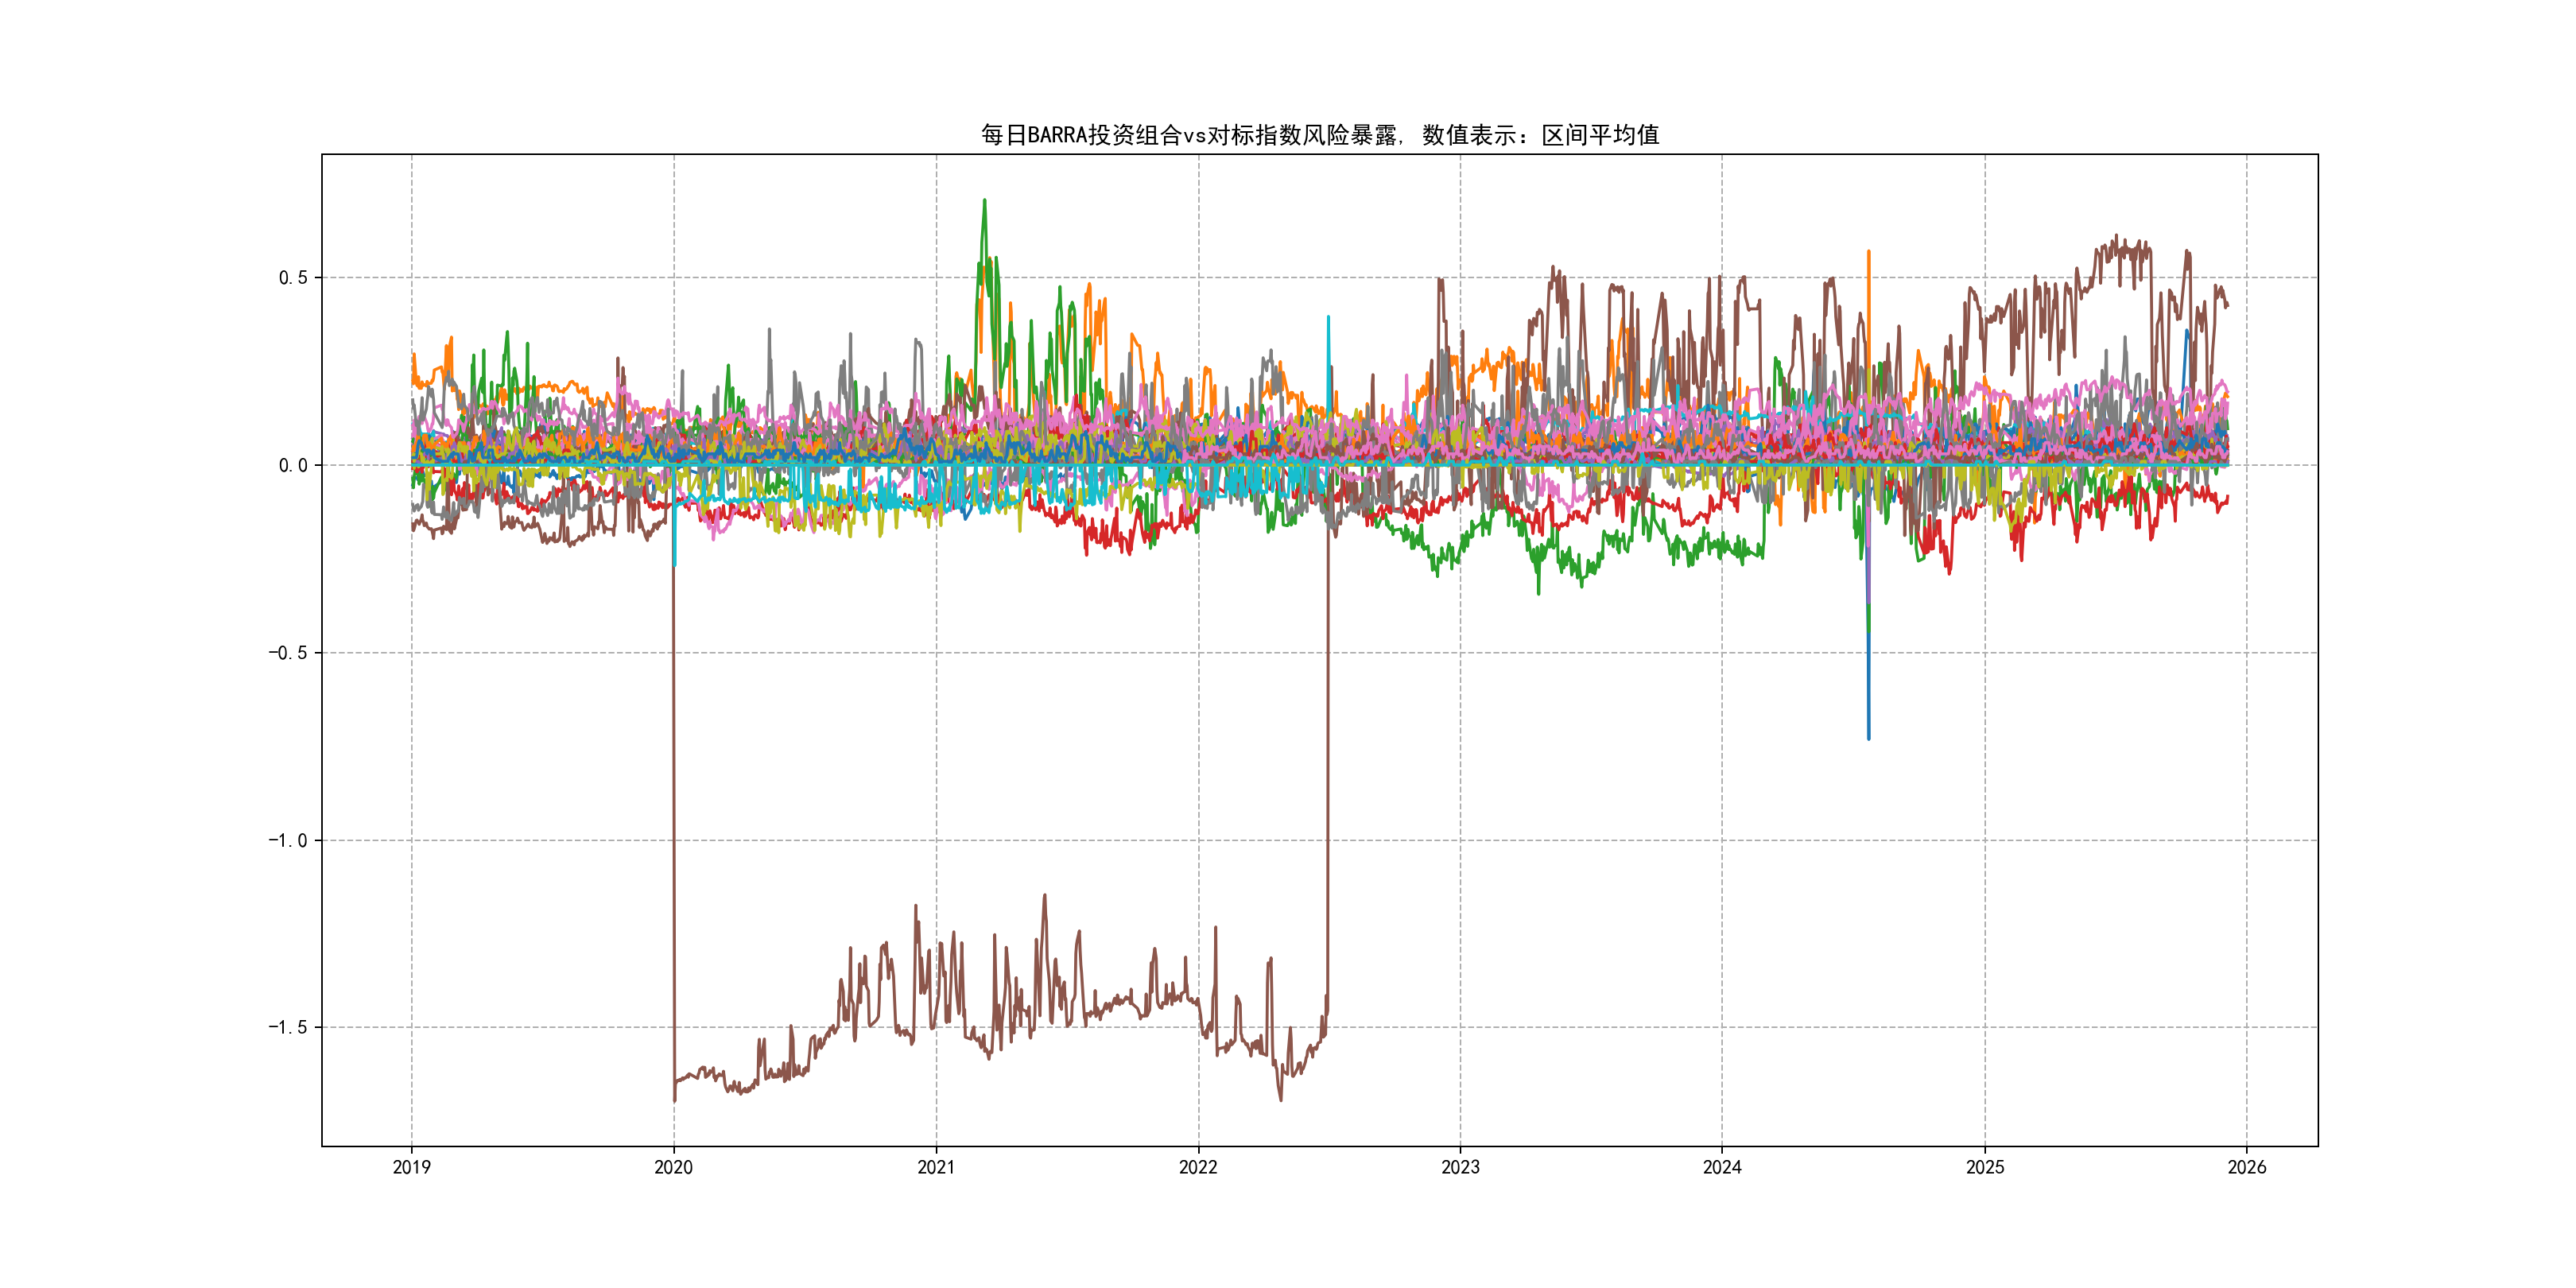Click the tall green peak in early 2021
2576x1288 pixels.
[984, 201]
